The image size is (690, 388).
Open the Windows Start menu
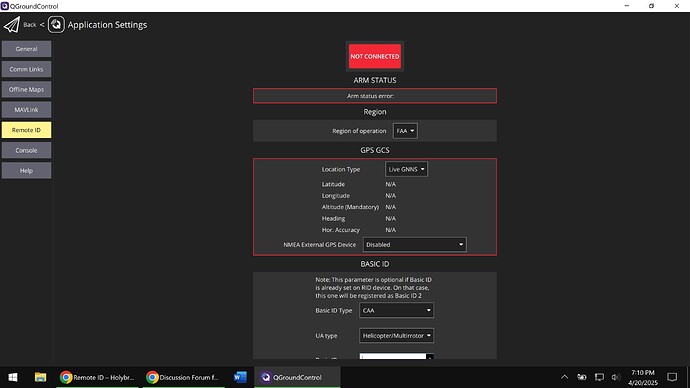pyautogui.click(x=13, y=377)
